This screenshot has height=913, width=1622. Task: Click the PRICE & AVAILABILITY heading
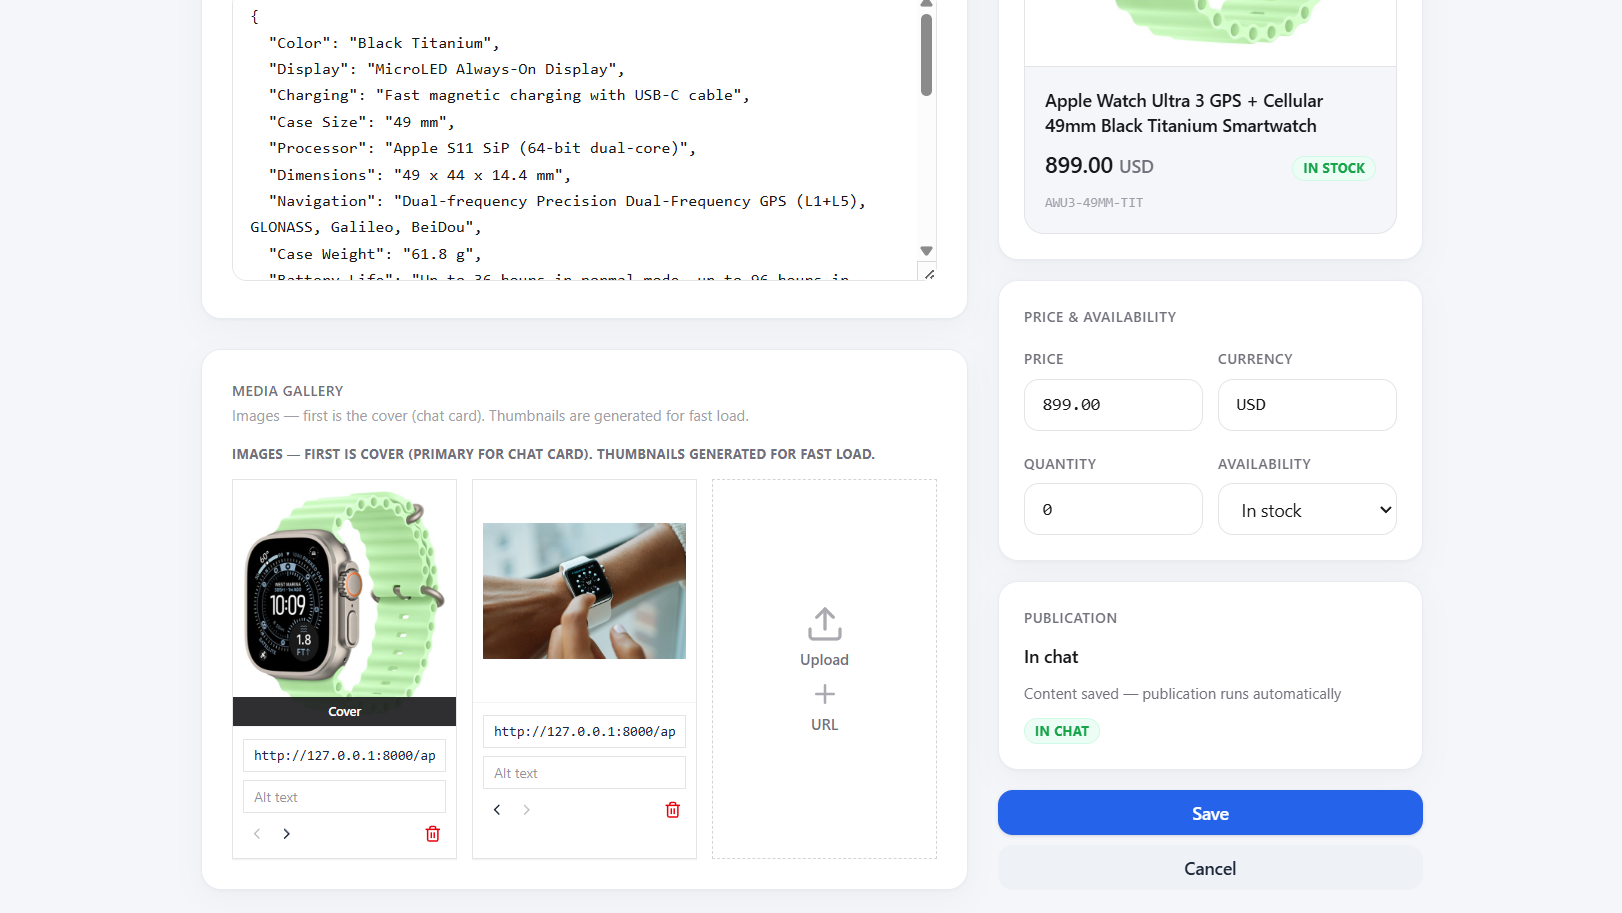[1100, 317]
